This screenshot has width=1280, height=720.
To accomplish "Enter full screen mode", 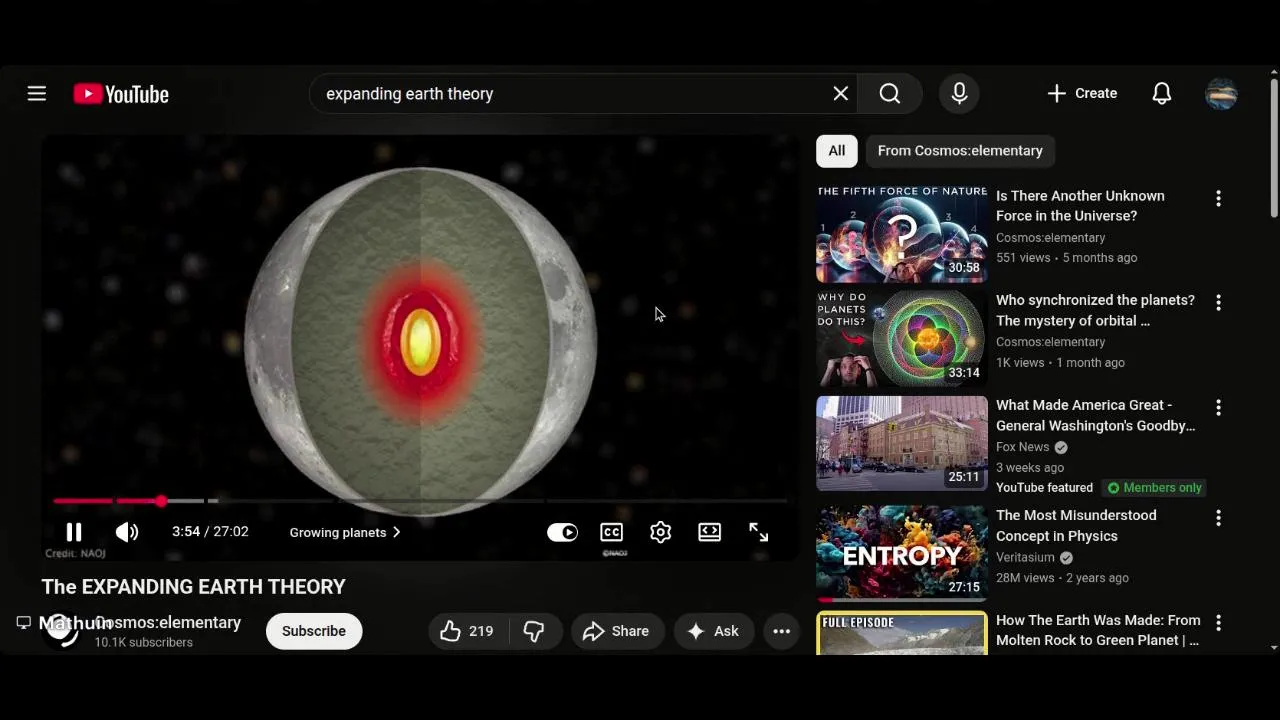I will coord(758,532).
